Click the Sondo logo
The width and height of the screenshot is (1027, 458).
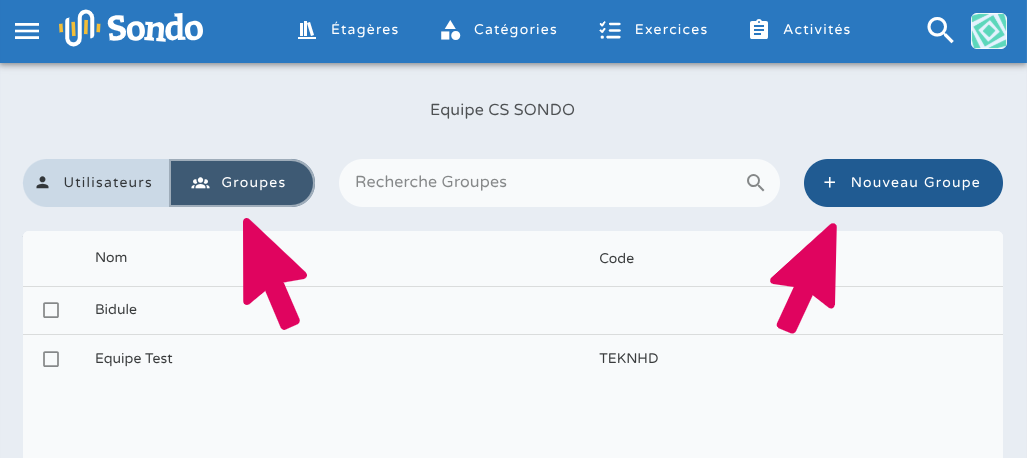pos(131,29)
